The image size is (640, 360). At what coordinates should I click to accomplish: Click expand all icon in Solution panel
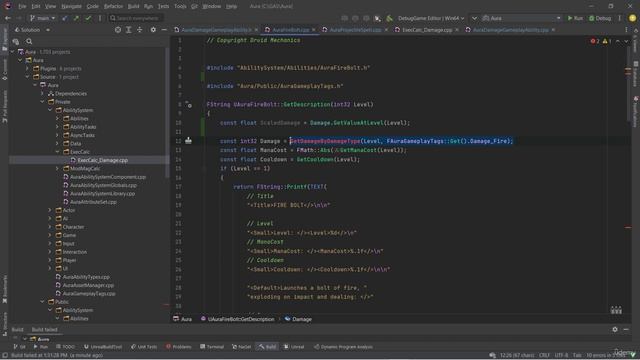click(129, 30)
